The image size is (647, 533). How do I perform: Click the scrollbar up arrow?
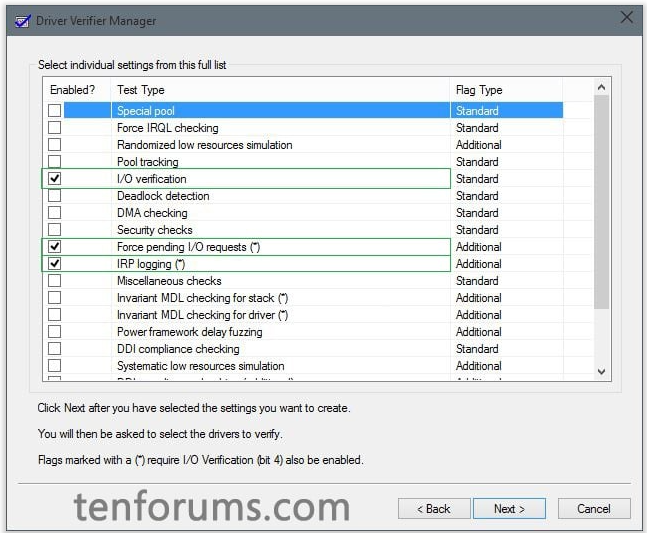tap(601, 87)
